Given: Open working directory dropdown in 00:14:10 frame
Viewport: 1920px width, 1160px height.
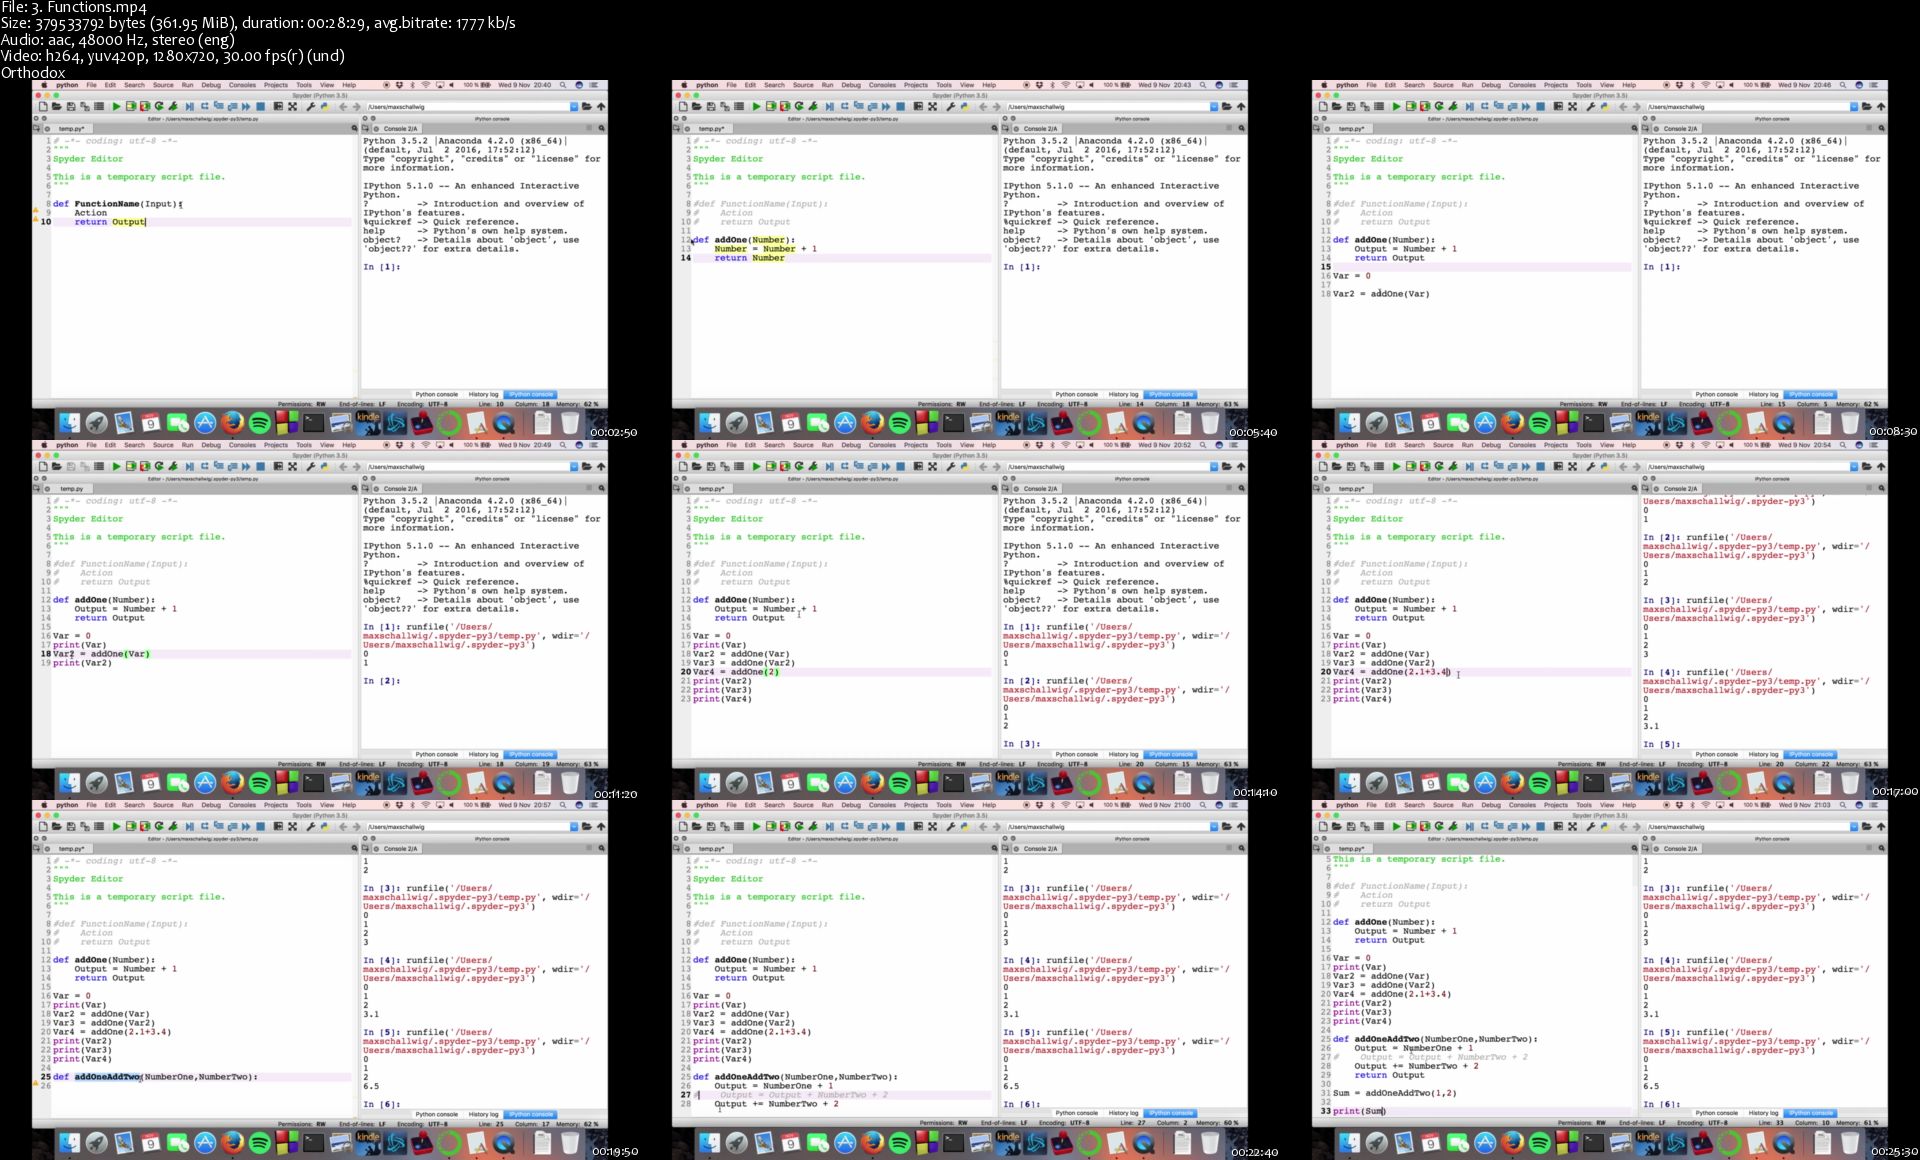Looking at the screenshot, I should point(1214,466).
